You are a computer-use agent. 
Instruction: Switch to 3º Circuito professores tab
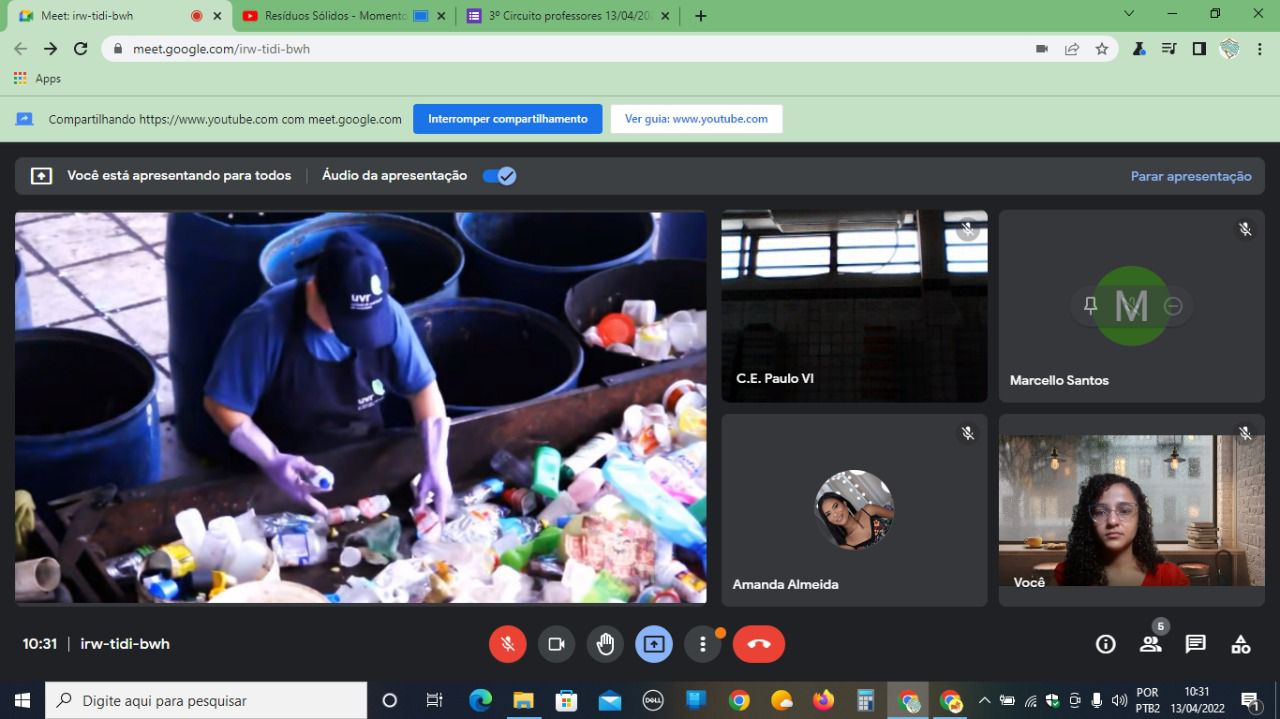[x=570, y=16]
